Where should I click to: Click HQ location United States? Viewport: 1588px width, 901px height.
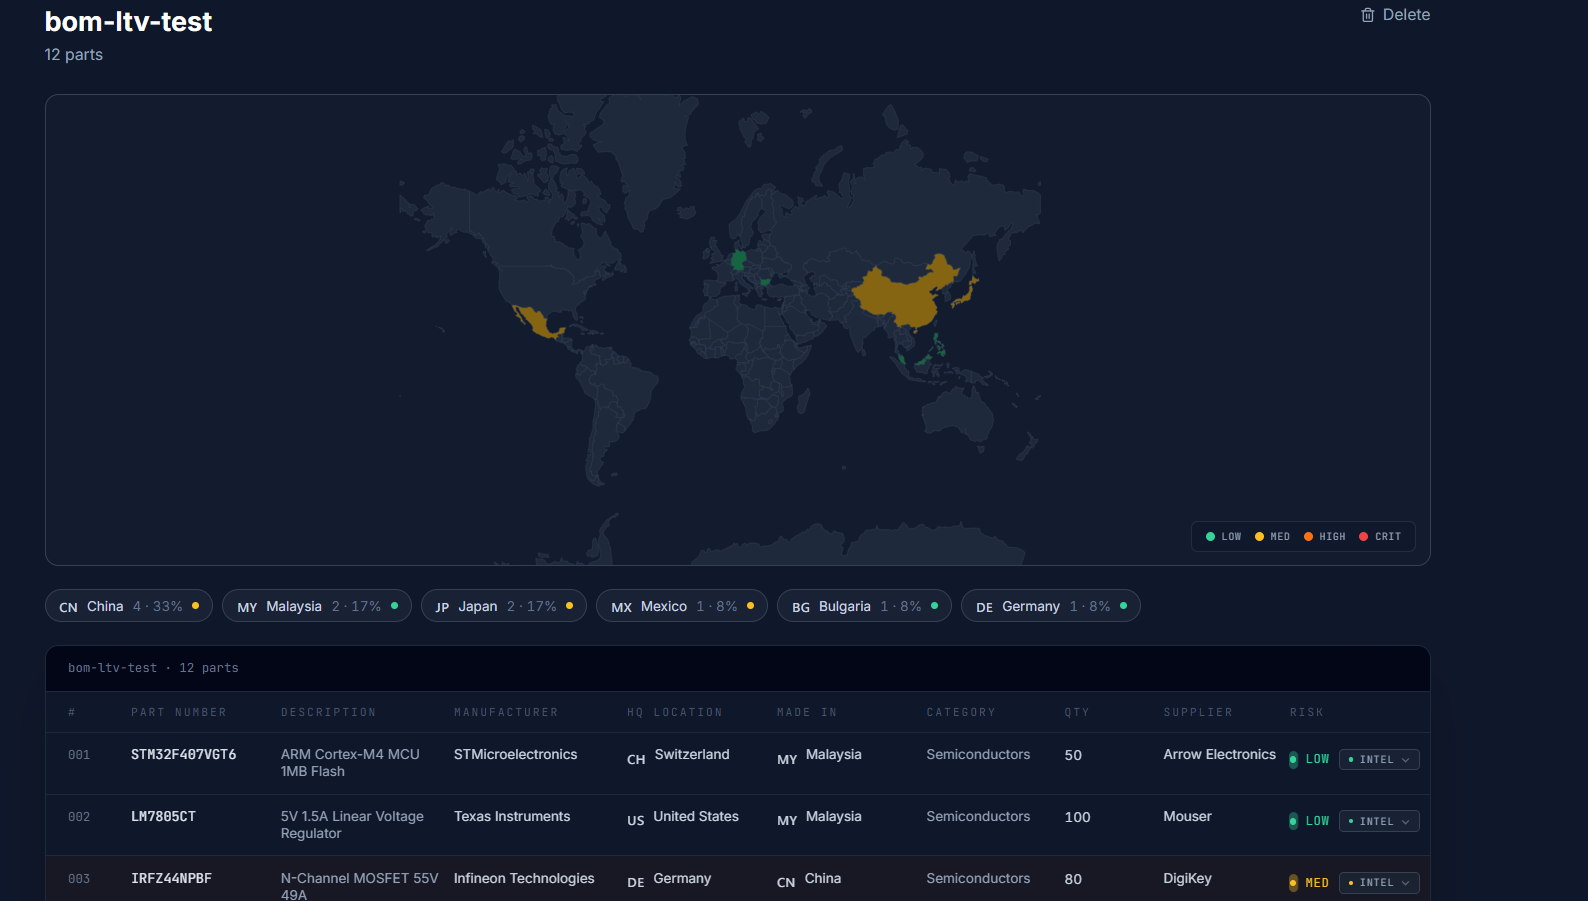tap(696, 817)
